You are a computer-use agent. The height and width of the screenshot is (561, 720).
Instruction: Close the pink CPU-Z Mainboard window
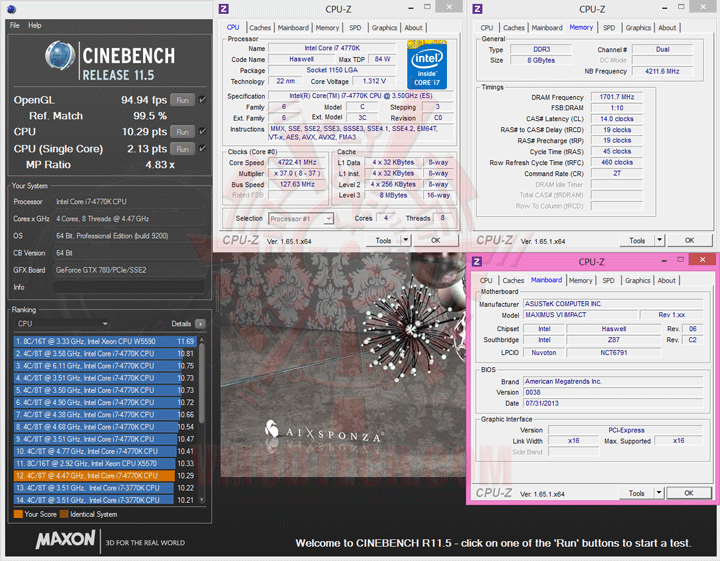(x=703, y=259)
